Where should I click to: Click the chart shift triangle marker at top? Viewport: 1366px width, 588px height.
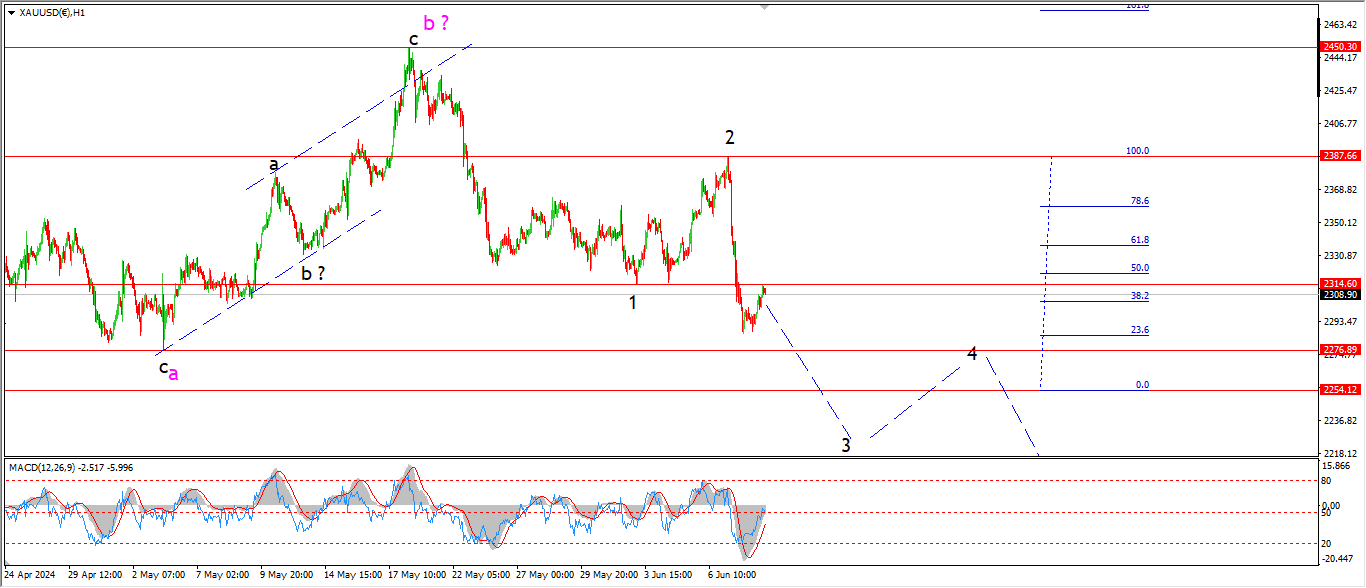coord(765,6)
